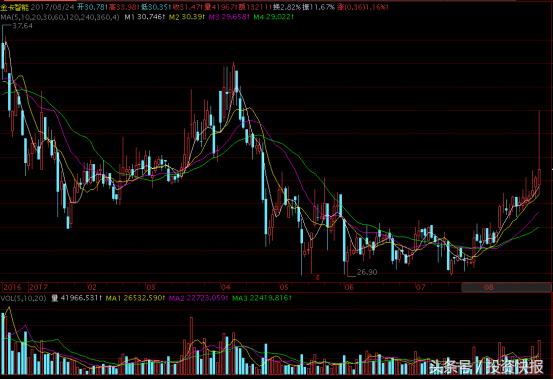Screen dimensions: 553x380
Task: Click the yellow M2 30.39 legend
Action: [186, 17]
